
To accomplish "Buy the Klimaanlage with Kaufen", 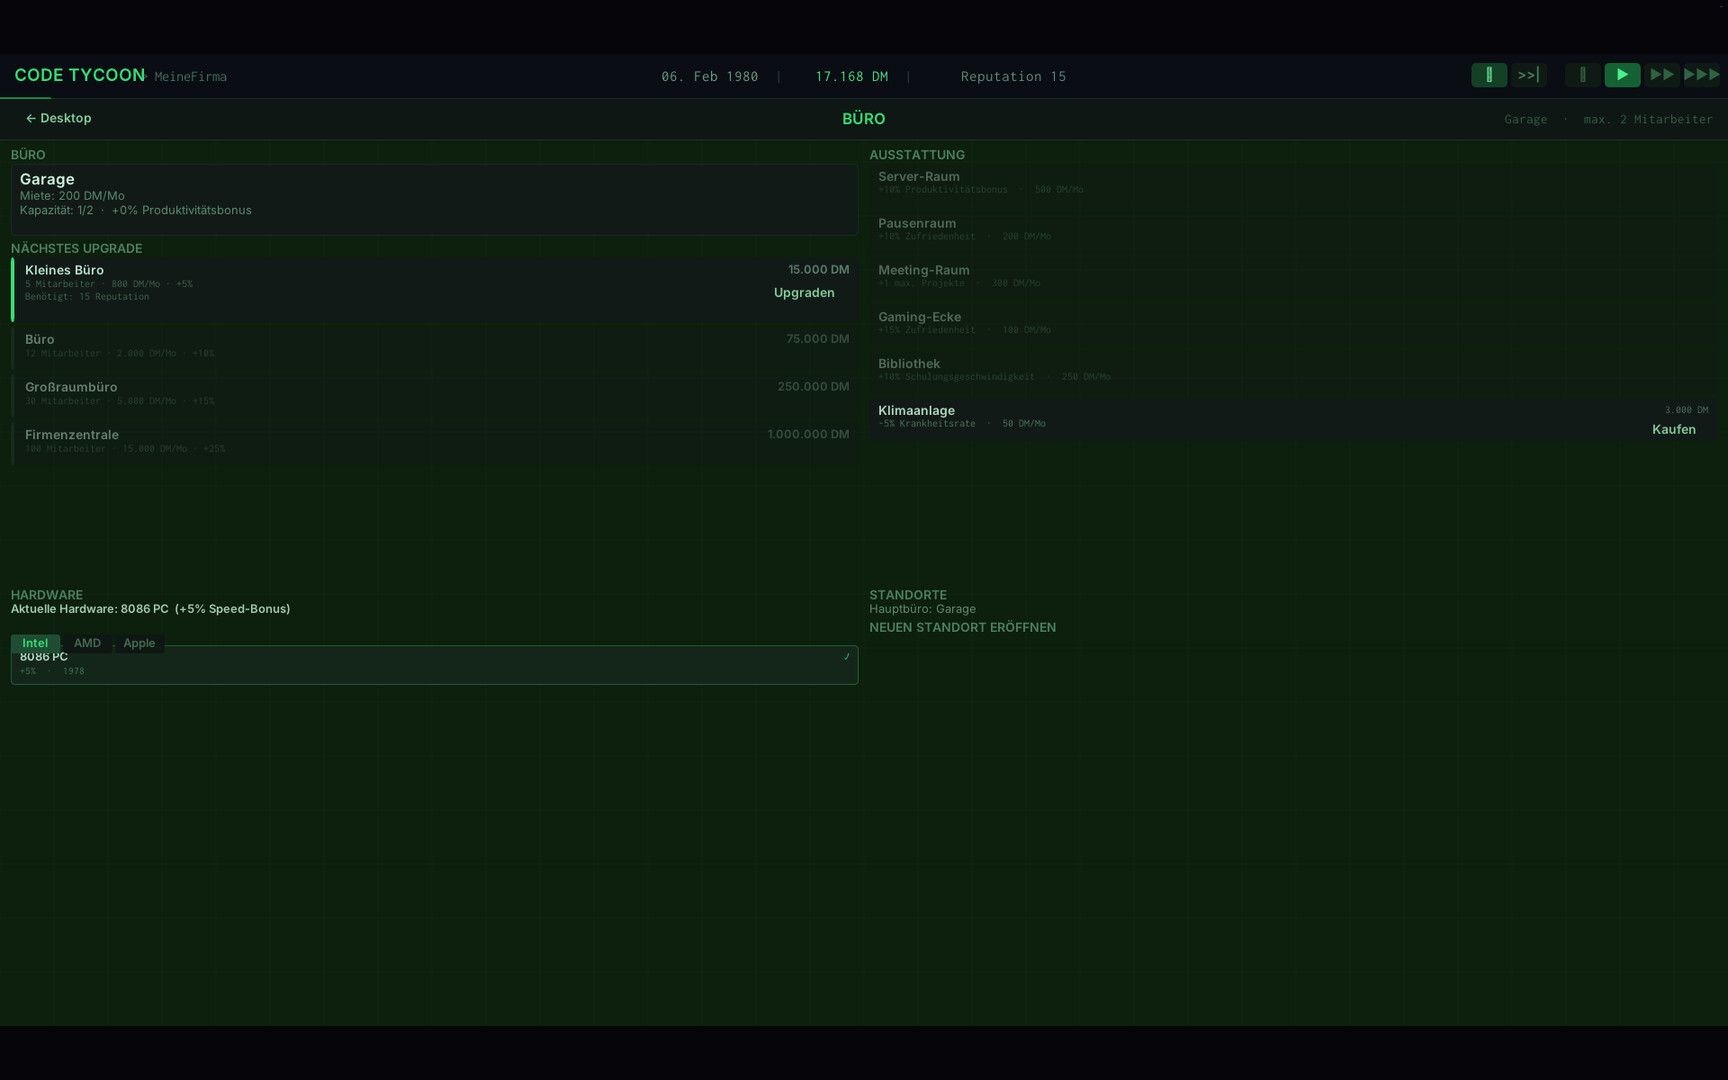I will click(x=1673, y=428).
